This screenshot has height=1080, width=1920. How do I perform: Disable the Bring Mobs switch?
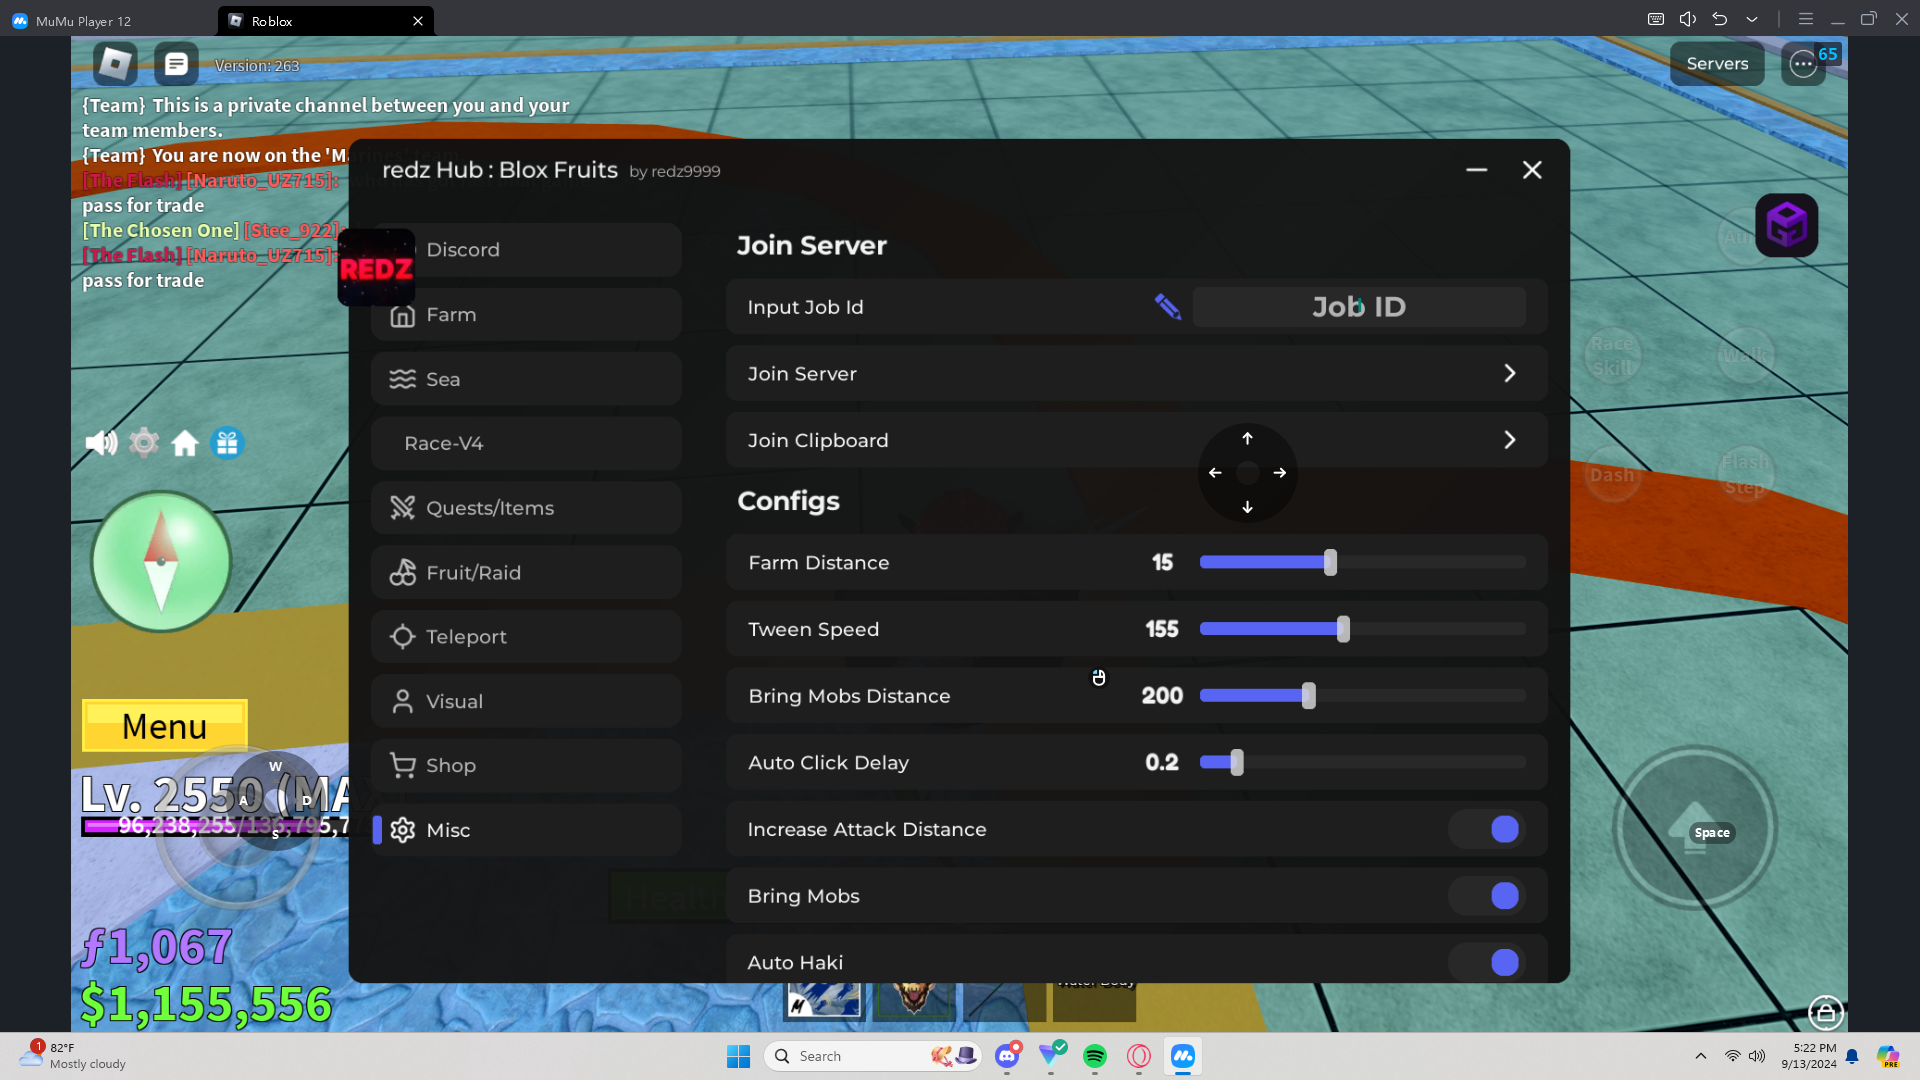tap(1487, 896)
